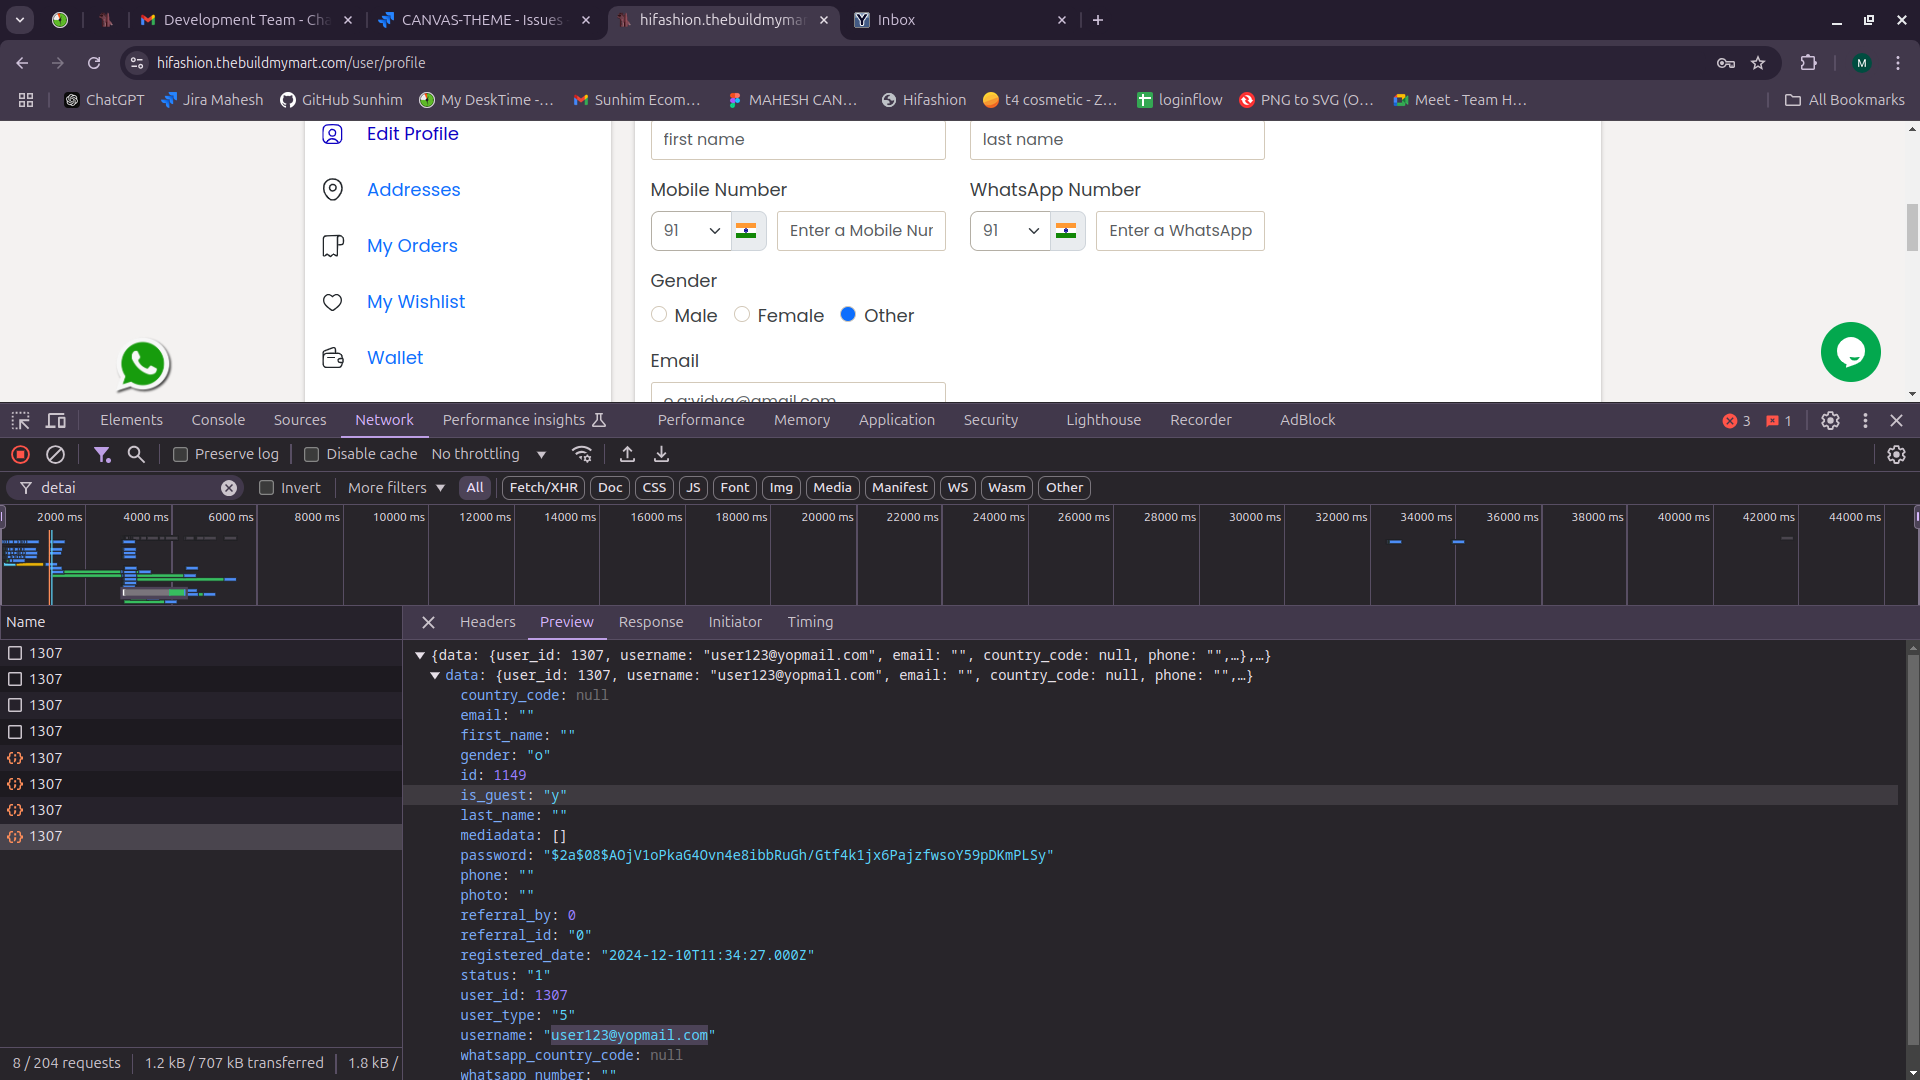The image size is (1920, 1080).
Task: Select the Fetch/XHR filter
Action: [543, 488]
